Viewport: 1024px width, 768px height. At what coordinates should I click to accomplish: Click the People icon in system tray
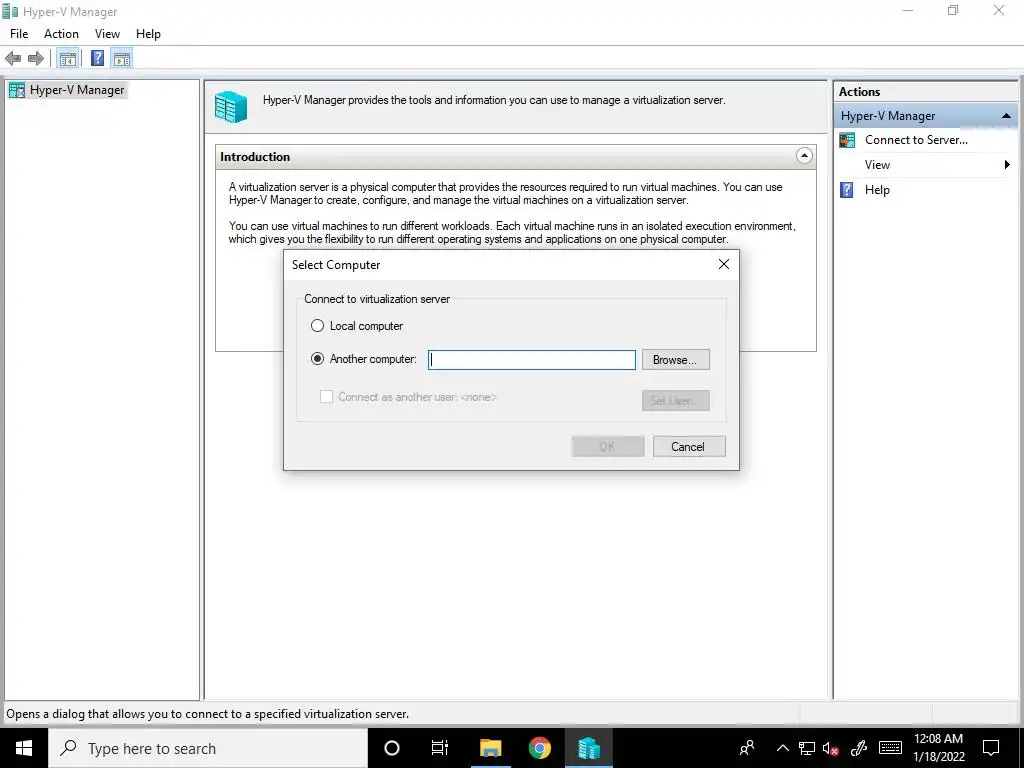tap(746, 748)
